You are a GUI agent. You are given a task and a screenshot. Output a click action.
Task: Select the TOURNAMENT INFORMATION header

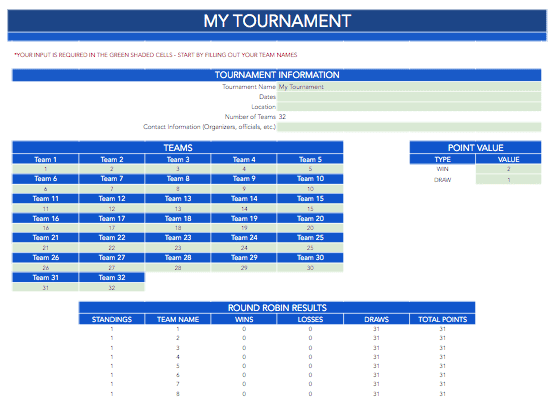(277, 75)
